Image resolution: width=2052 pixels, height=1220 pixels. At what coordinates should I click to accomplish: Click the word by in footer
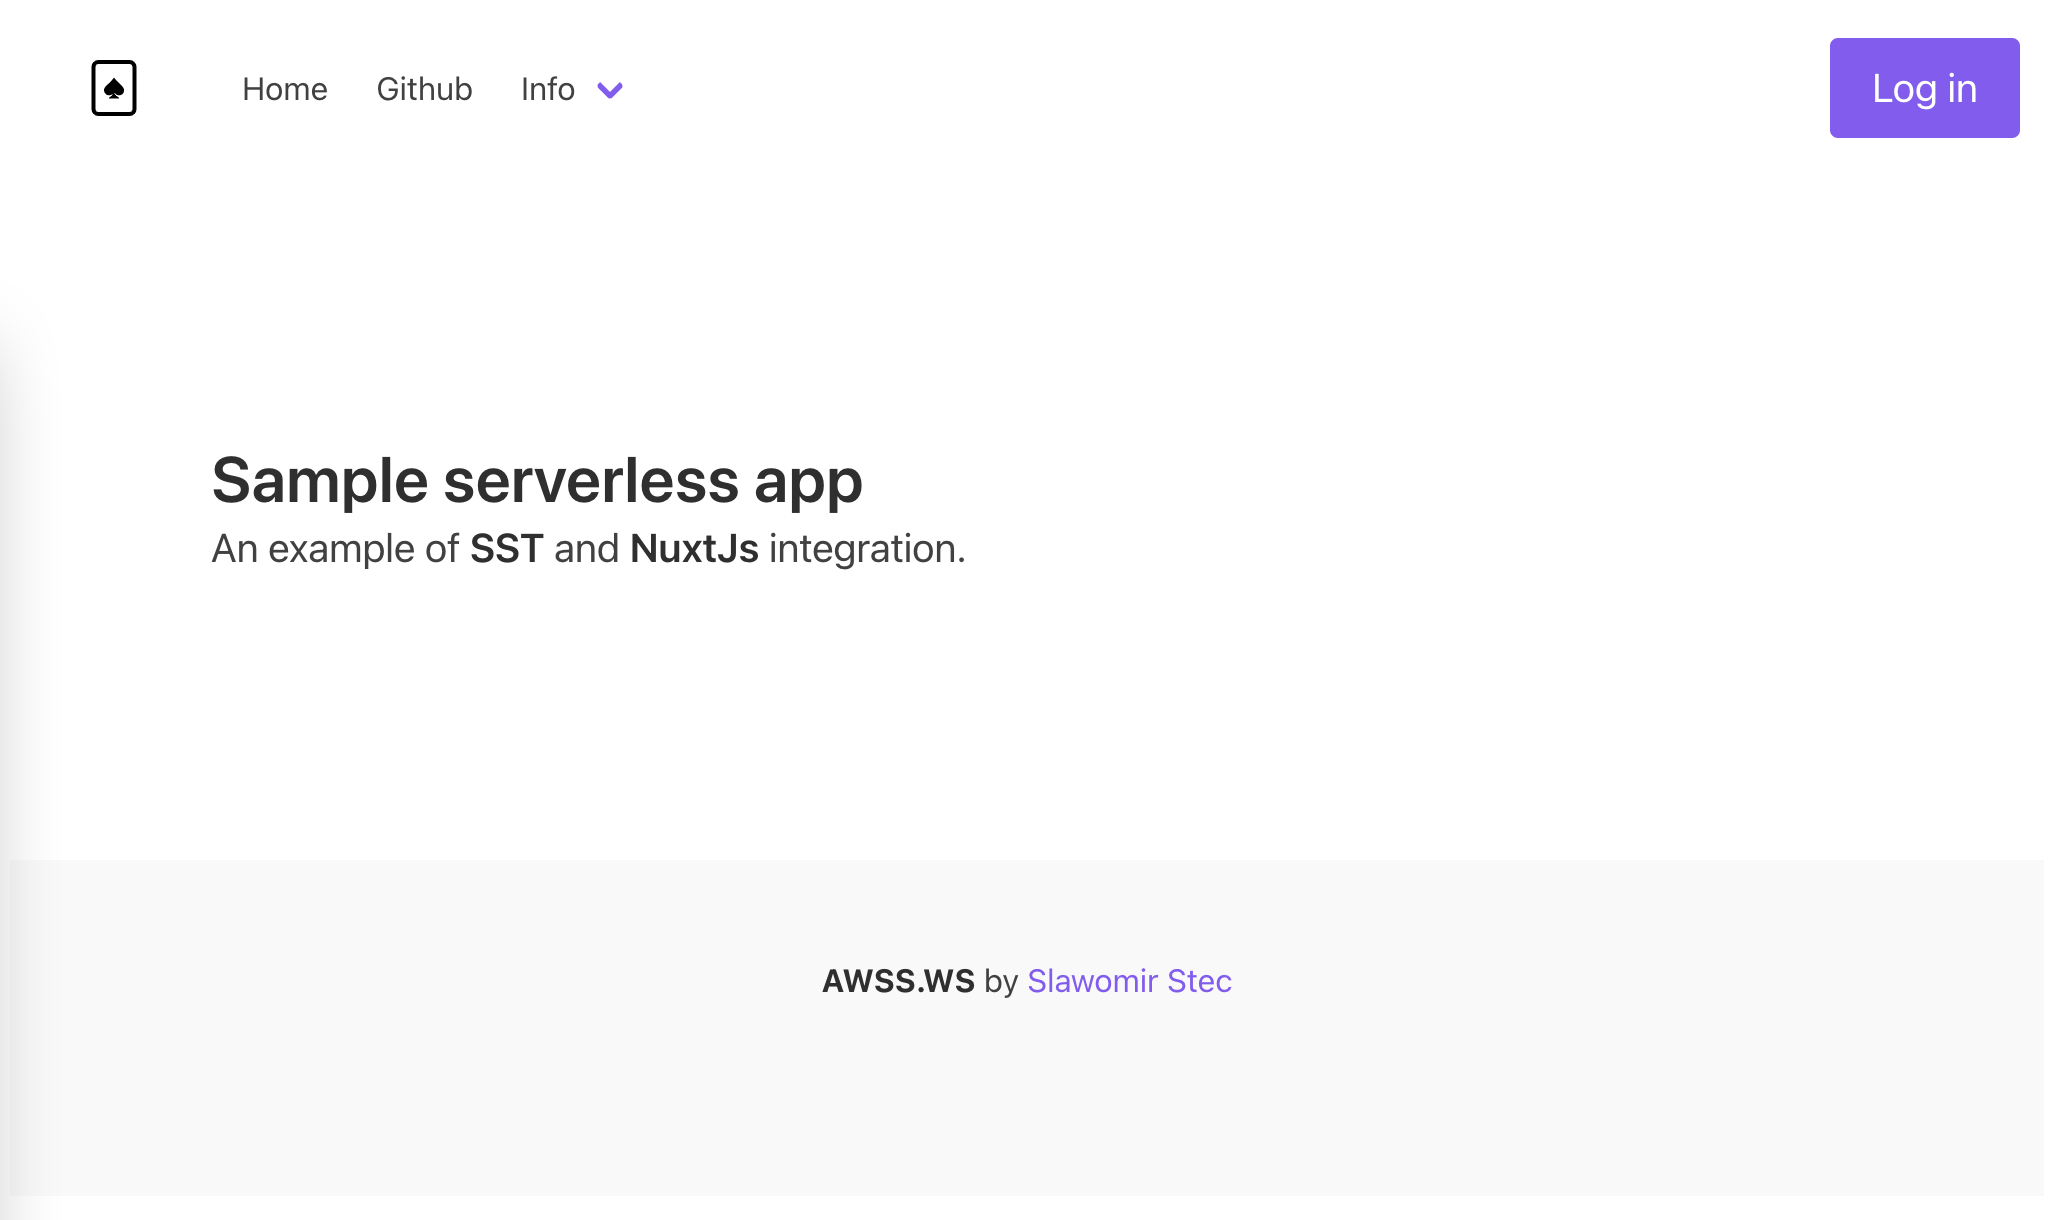(x=1000, y=981)
